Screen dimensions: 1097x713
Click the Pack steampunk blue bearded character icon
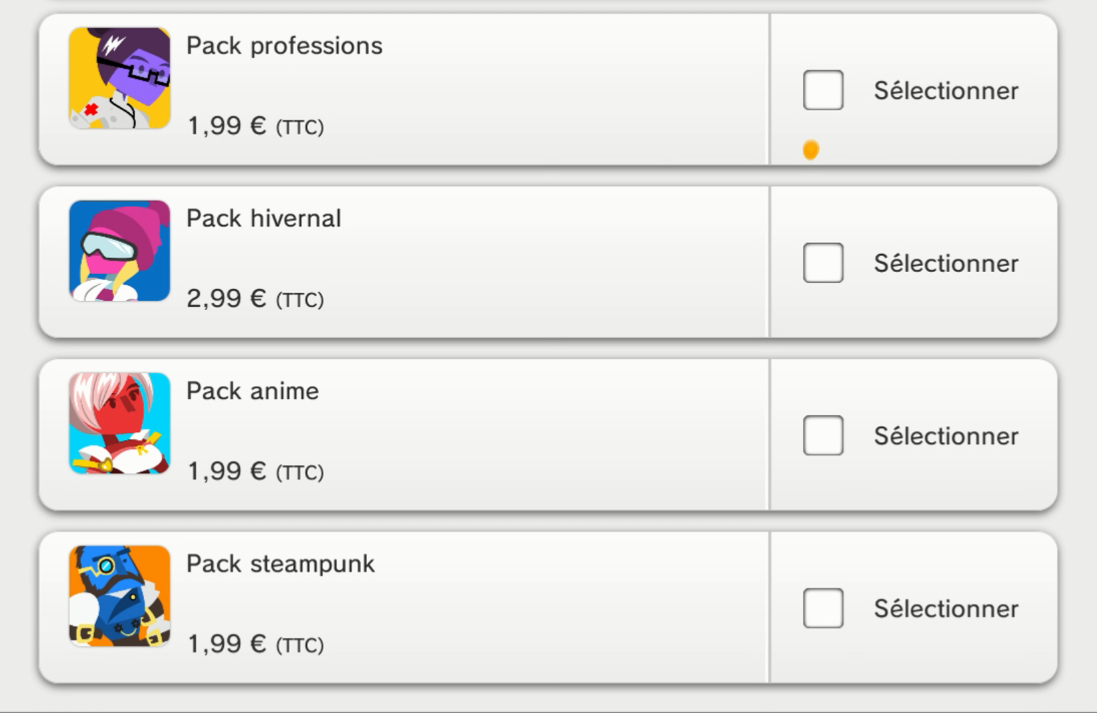click(120, 596)
